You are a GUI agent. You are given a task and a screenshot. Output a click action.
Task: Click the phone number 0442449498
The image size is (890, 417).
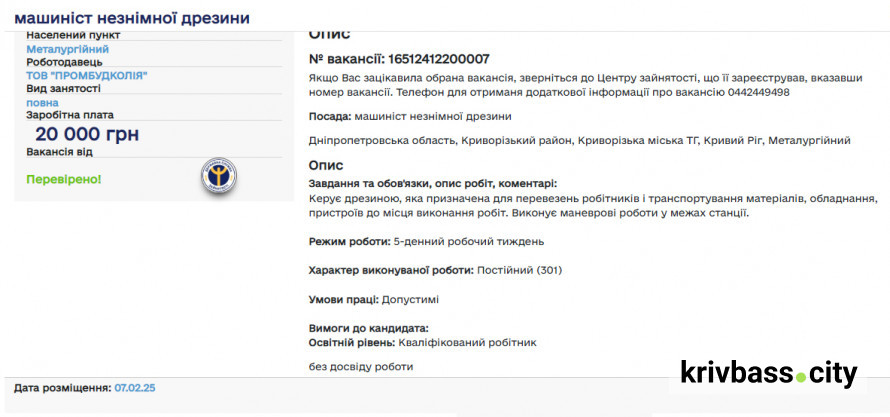click(x=756, y=92)
